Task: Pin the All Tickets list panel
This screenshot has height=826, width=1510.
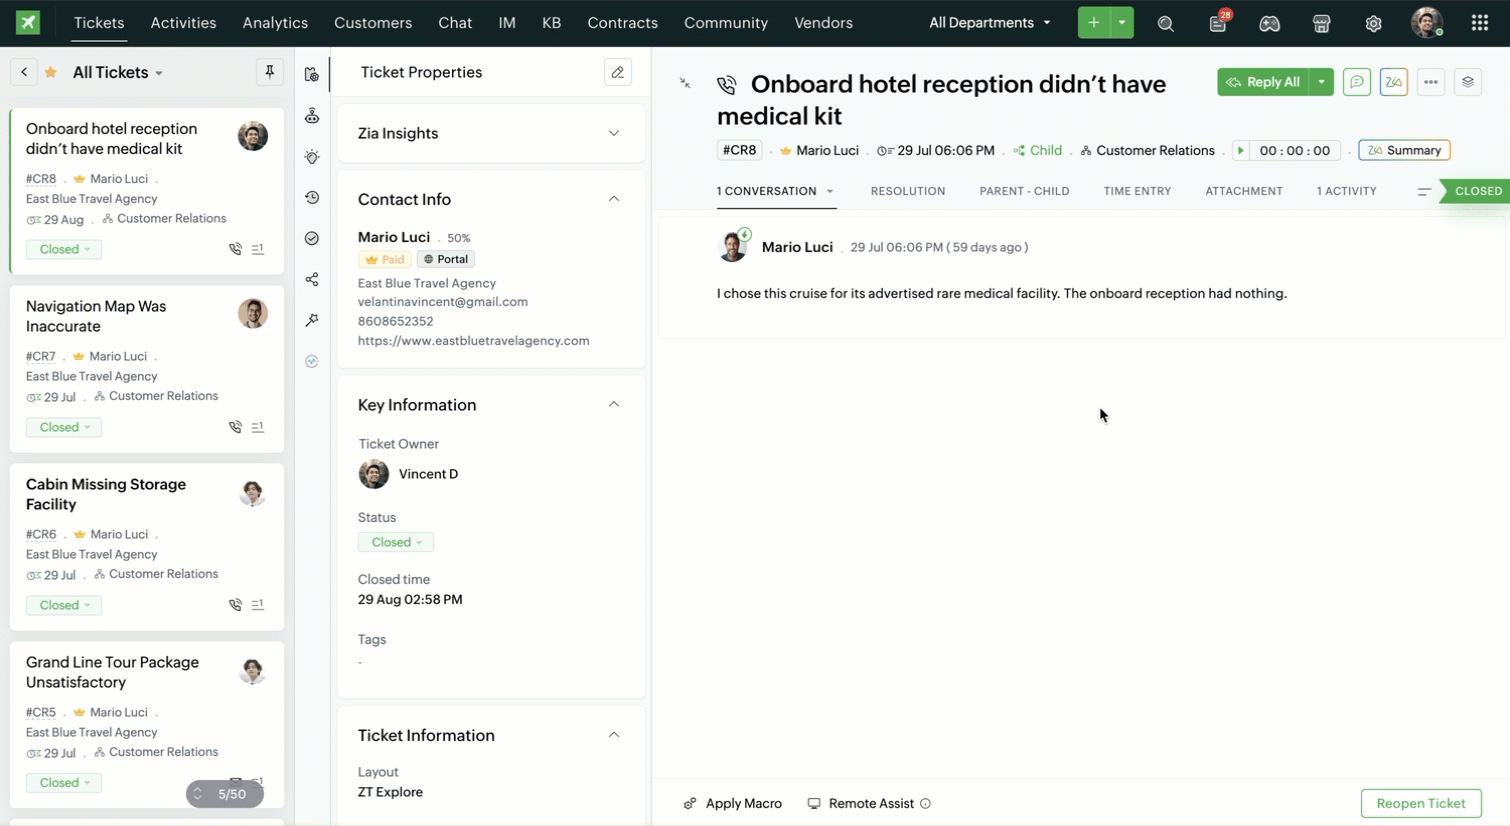Action: pyautogui.click(x=269, y=72)
